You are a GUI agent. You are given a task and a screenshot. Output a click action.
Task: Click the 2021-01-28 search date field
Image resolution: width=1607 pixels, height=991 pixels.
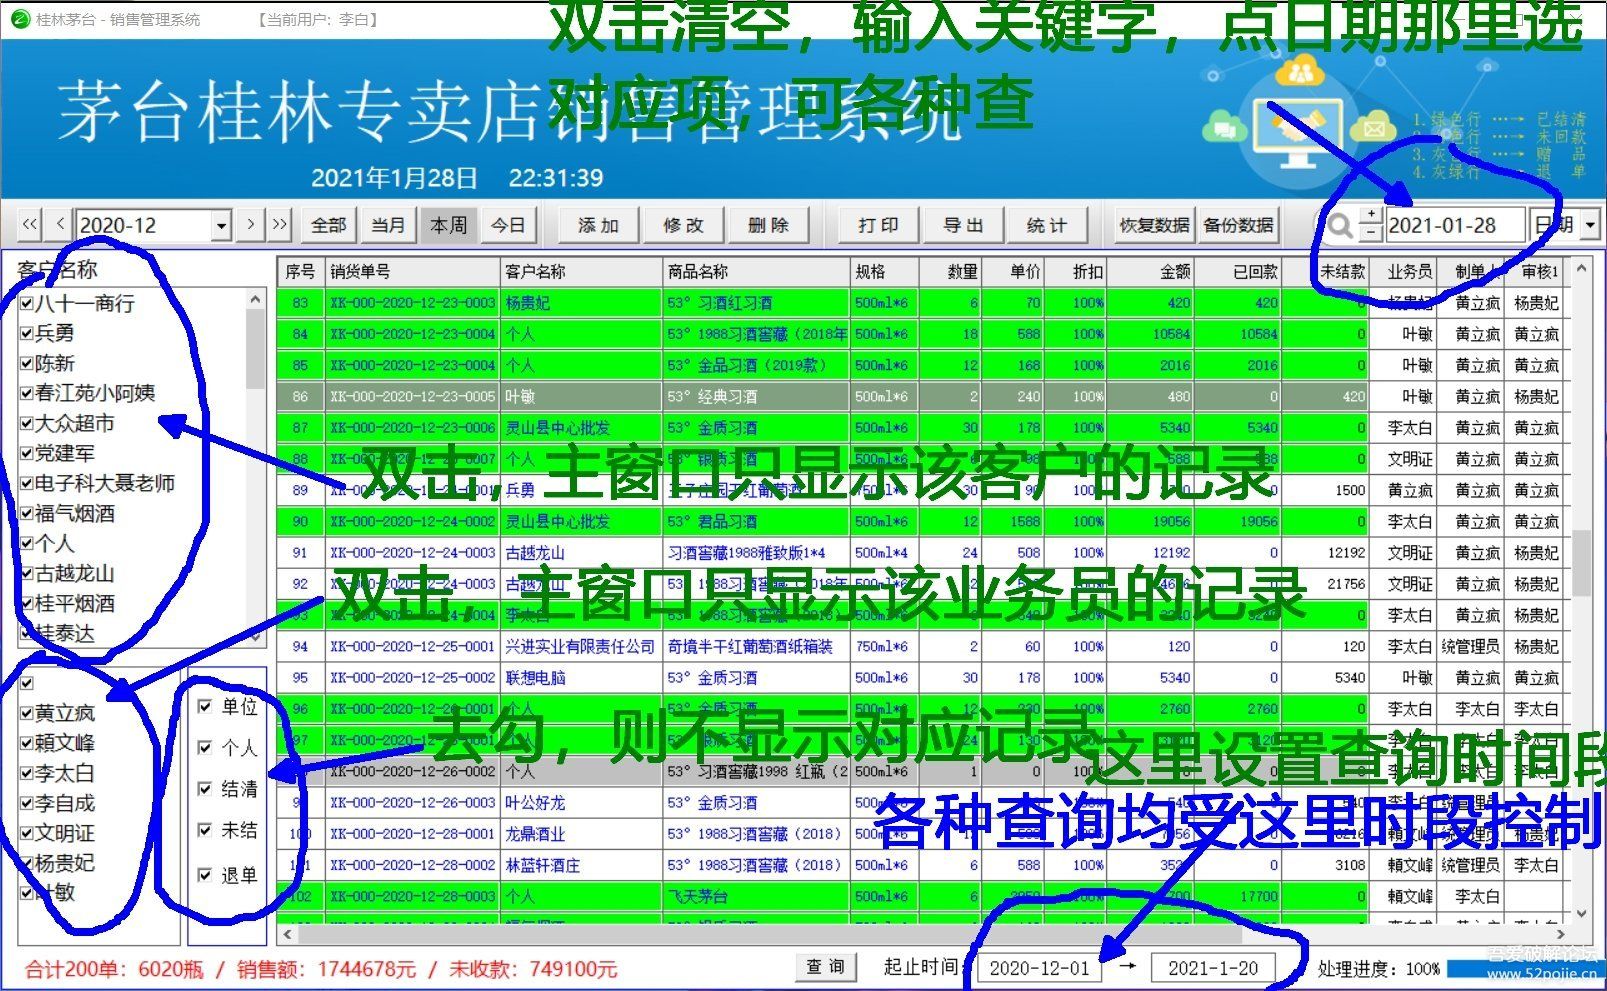click(1455, 225)
